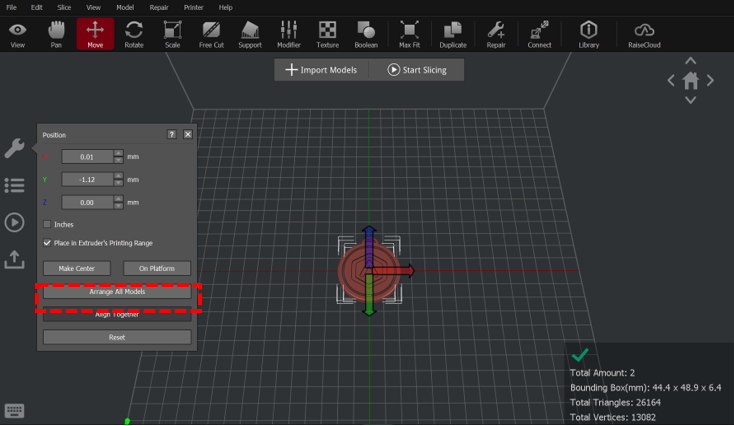Viewport: 734px width, 426px height.
Task: Open the Position panel help button
Action: pos(172,134)
